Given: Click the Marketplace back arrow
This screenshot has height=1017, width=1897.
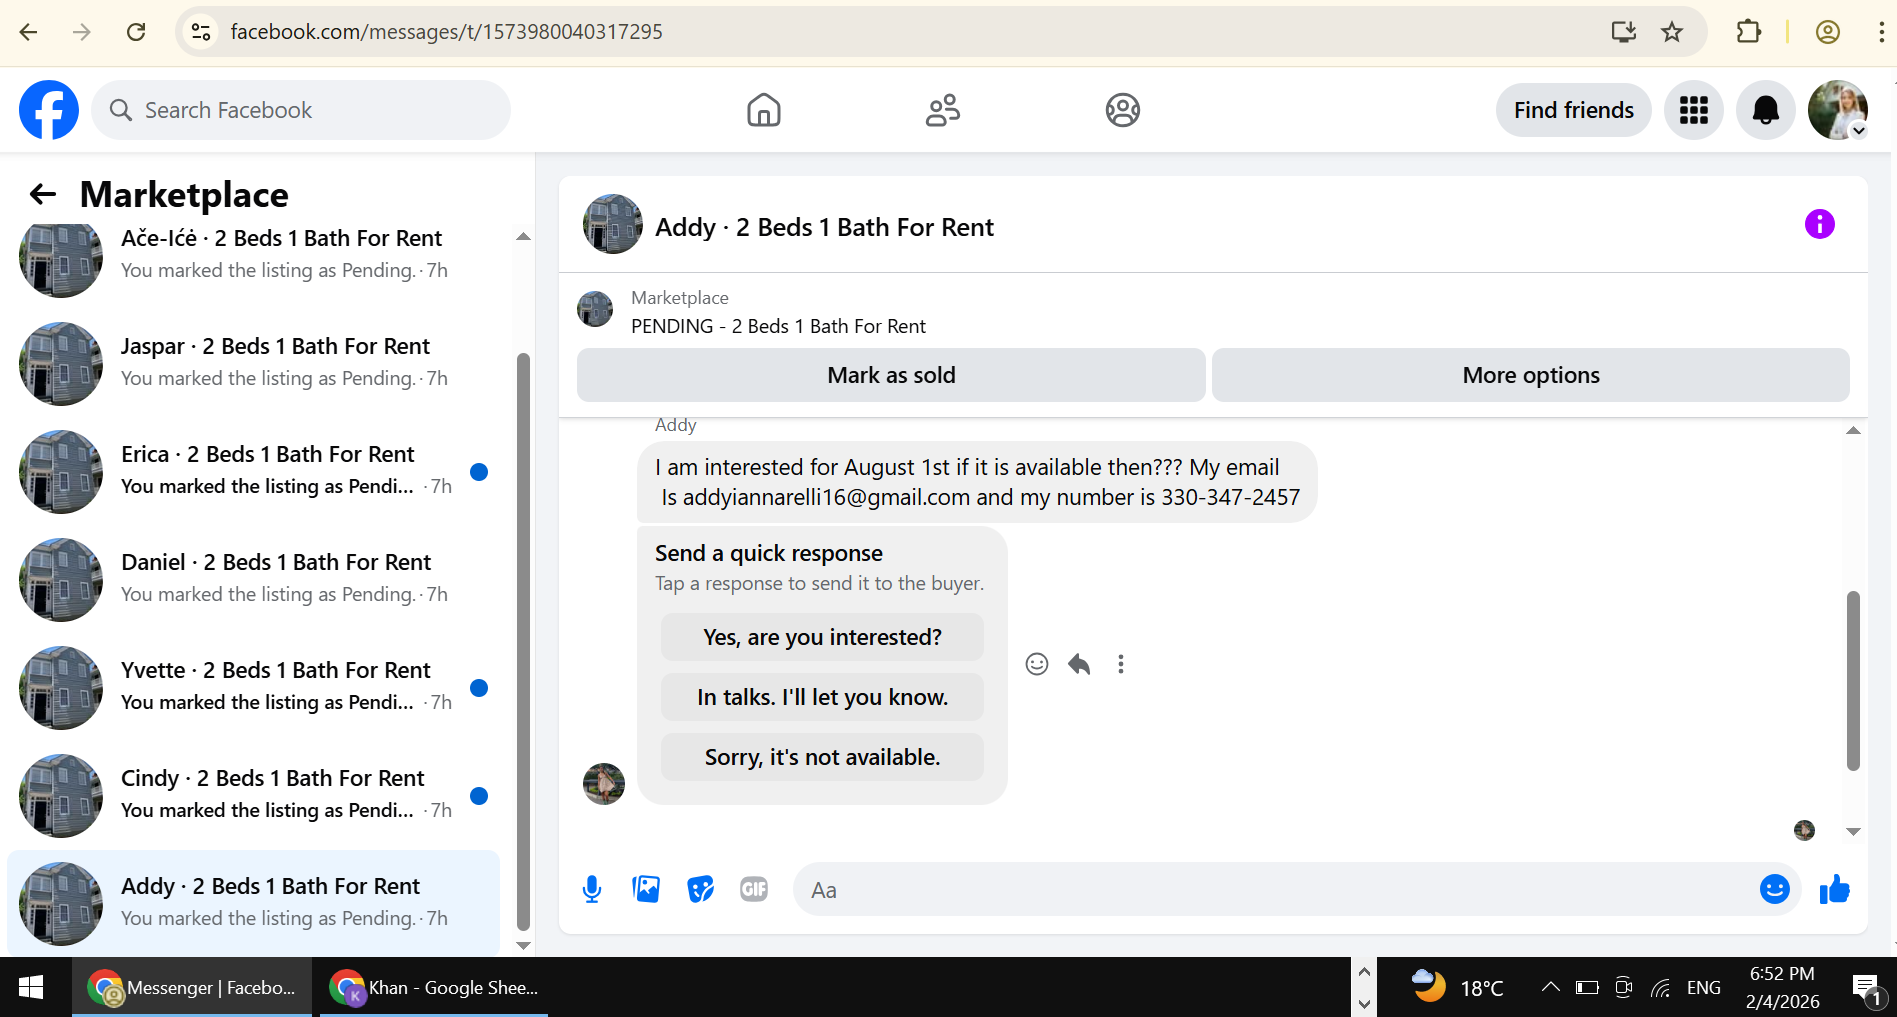Looking at the screenshot, I should point(42,194).
